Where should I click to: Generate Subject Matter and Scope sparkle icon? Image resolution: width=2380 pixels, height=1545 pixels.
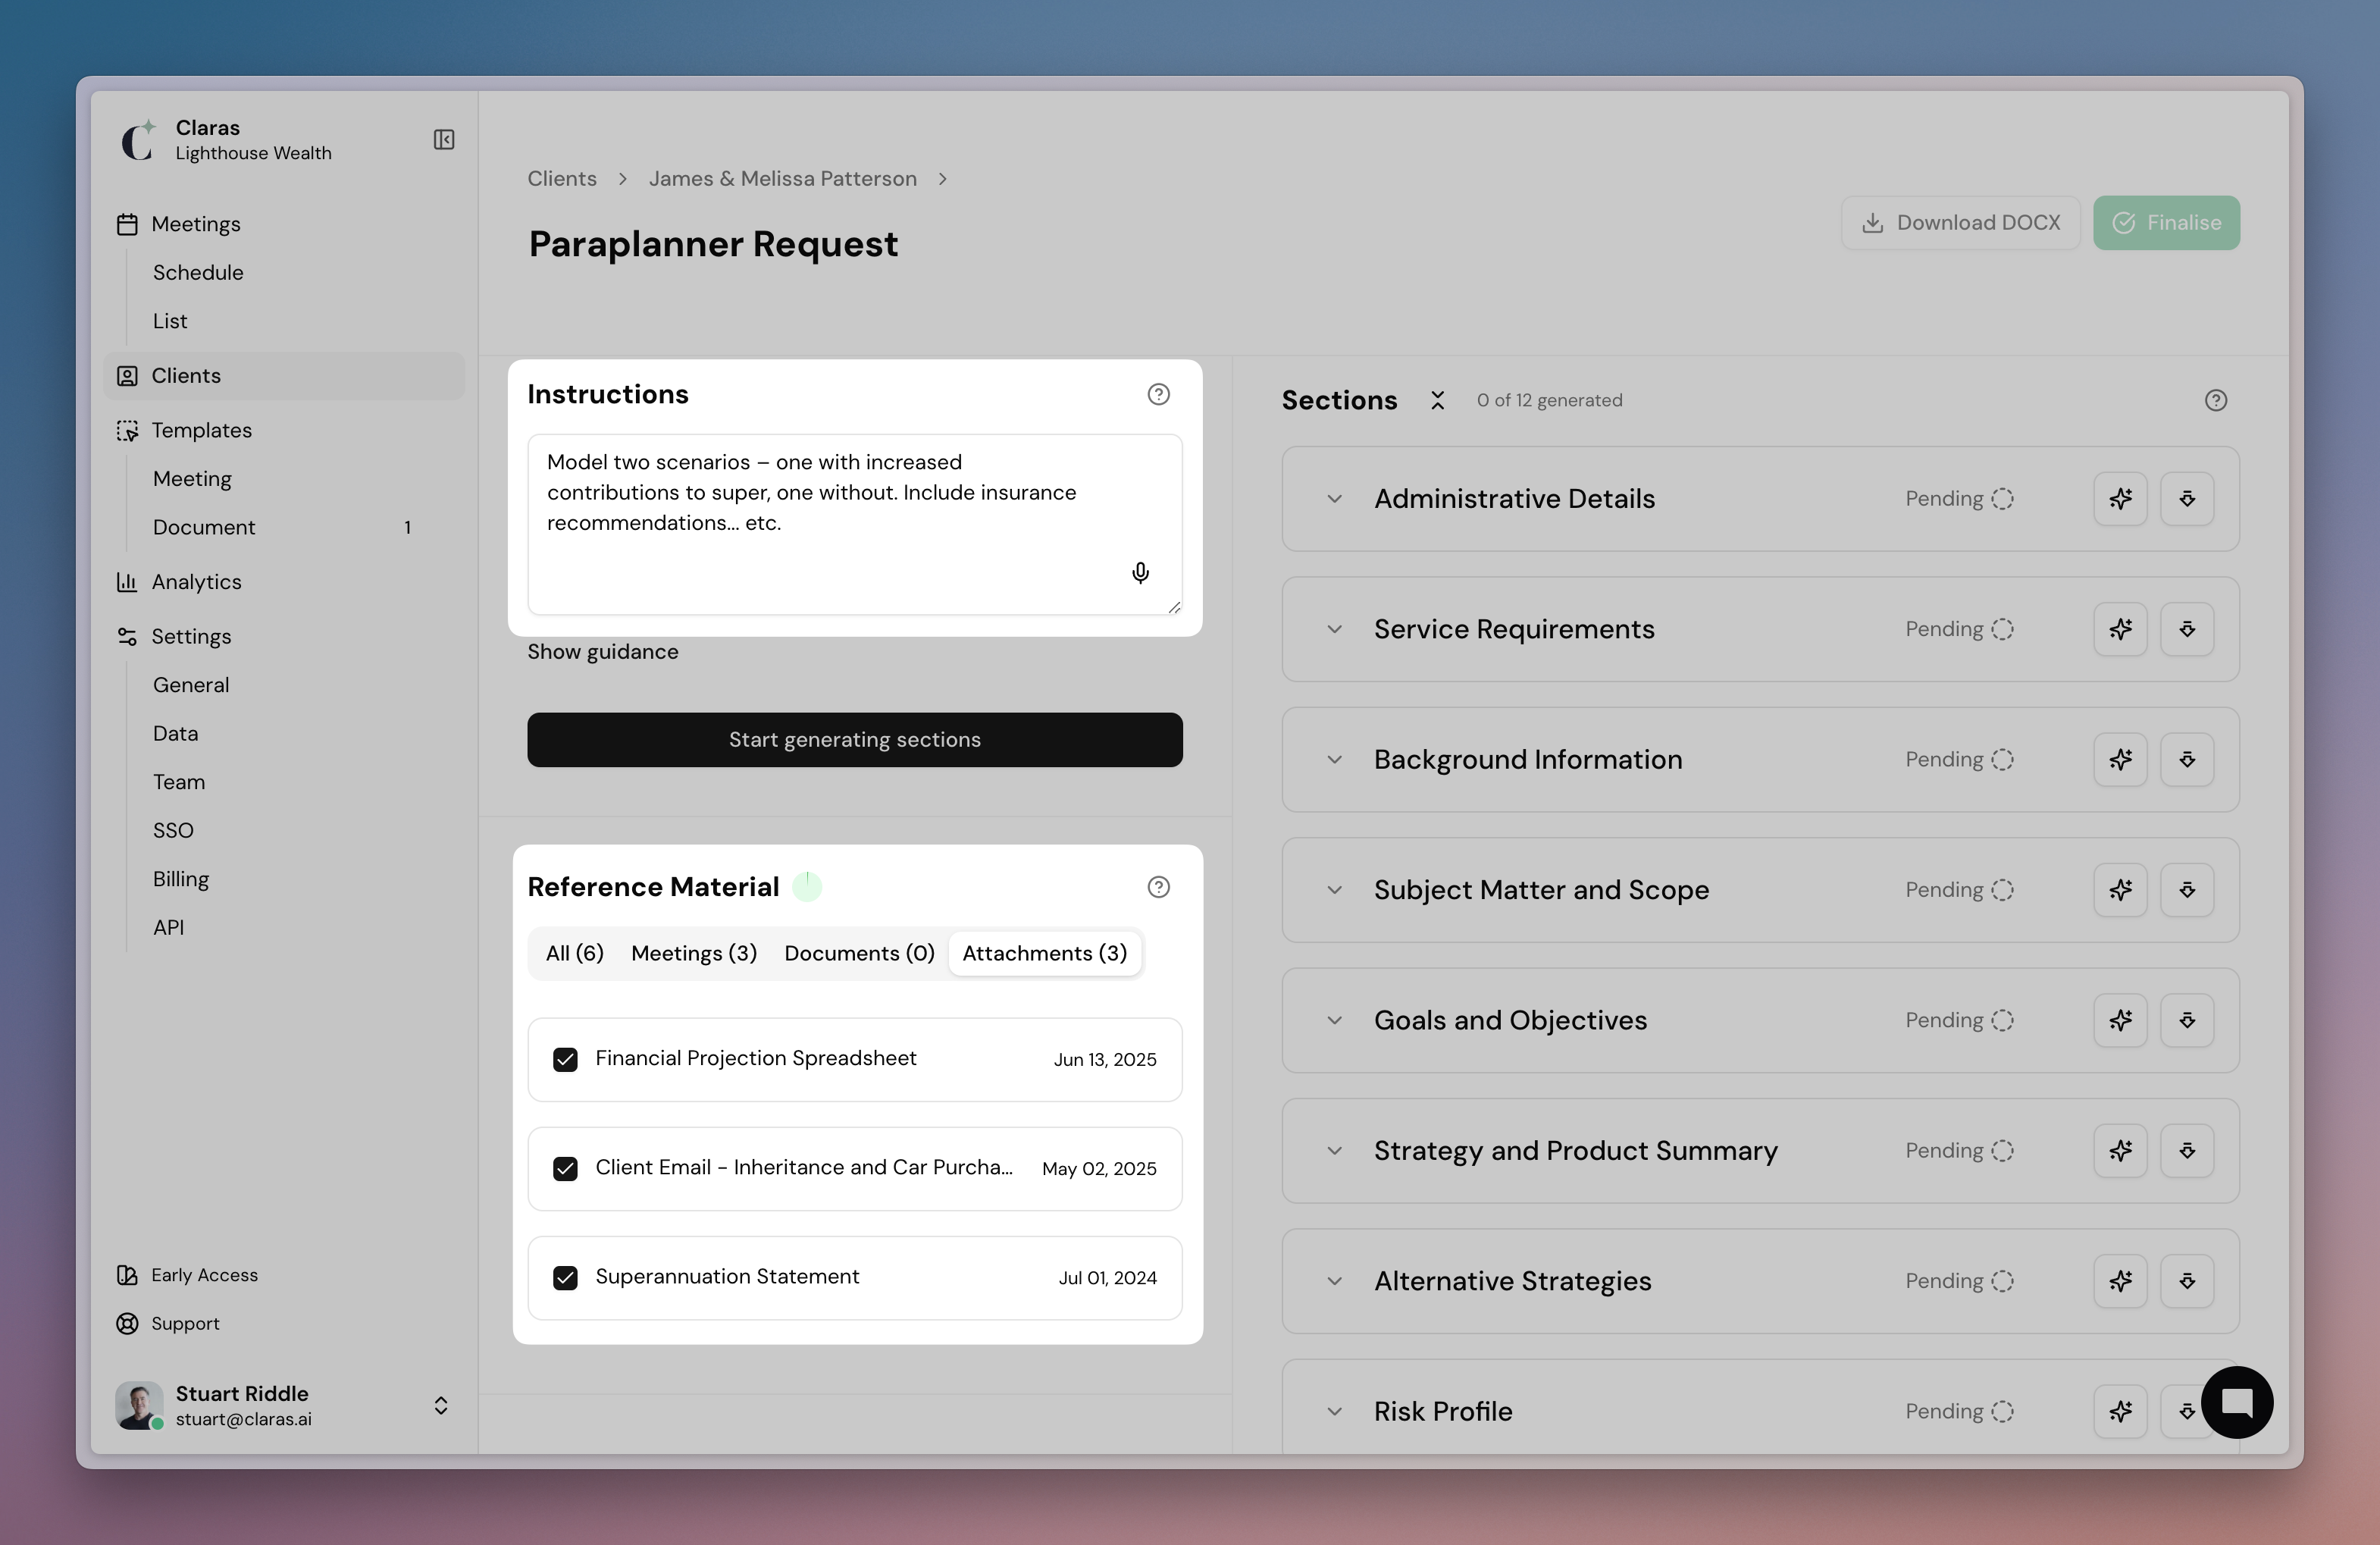pos(2120,890)
